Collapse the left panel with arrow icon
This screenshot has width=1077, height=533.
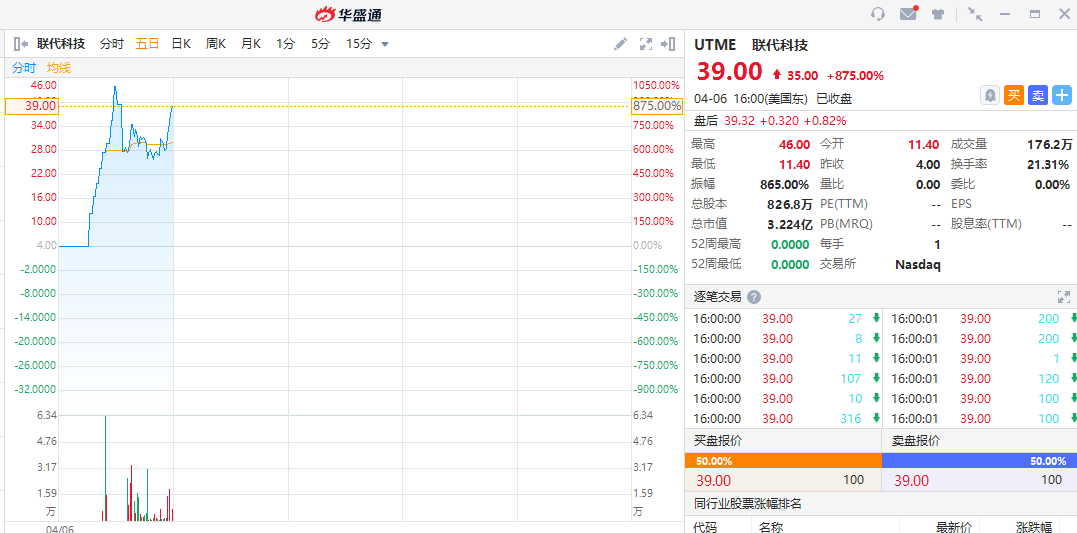(x=20, y=44)
